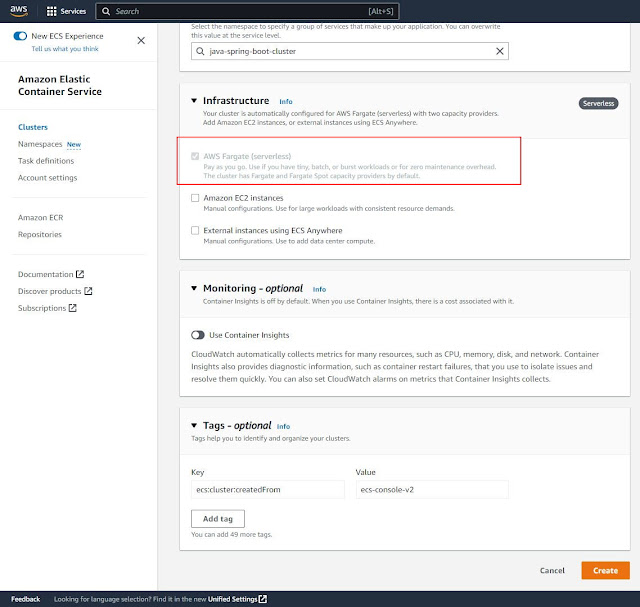Screen dimensions: 640x607
Task: Collapse the Infrastructure section
Action: pos(194,100)
